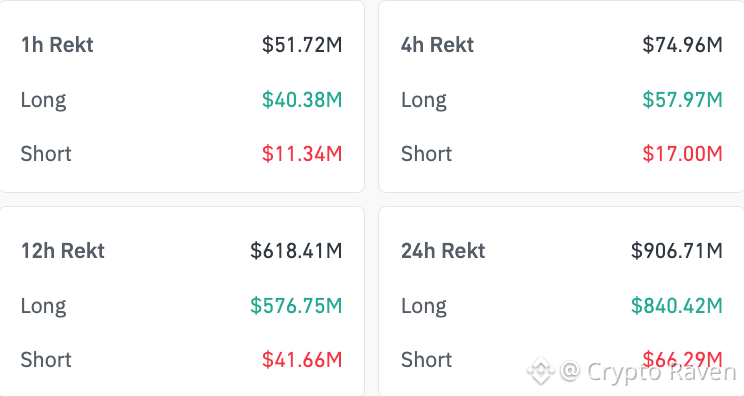
Task: Click the $840.42M long value
Action: click(677, 305)
